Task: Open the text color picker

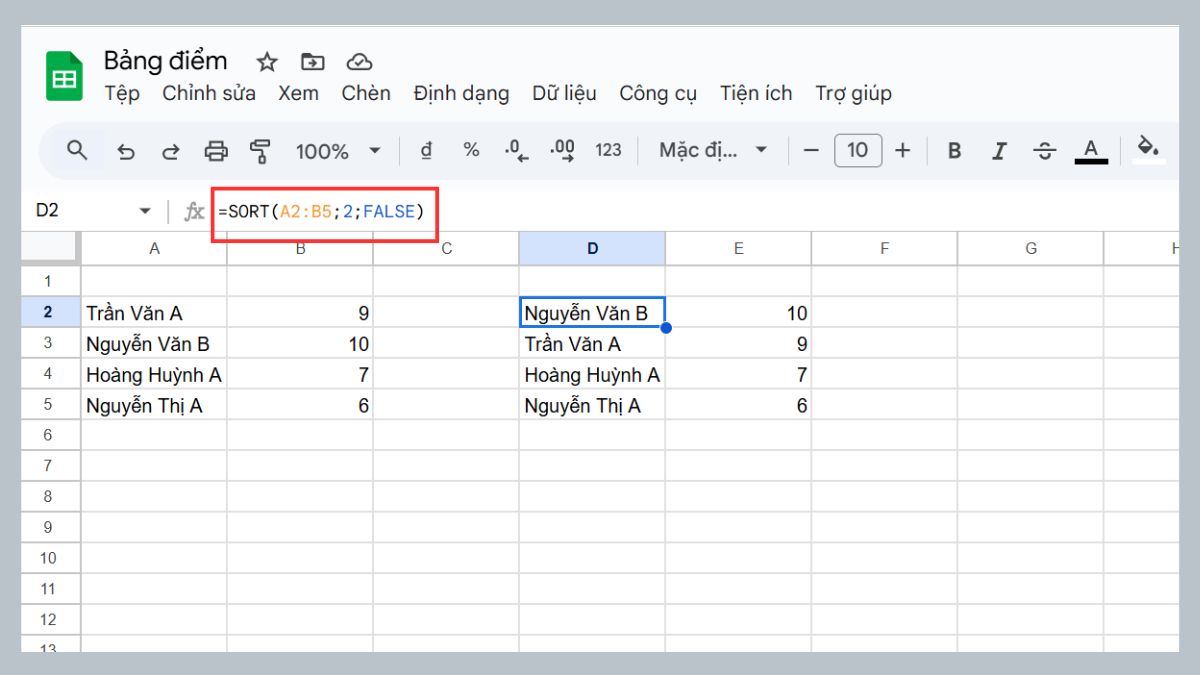Action: 1090,150
